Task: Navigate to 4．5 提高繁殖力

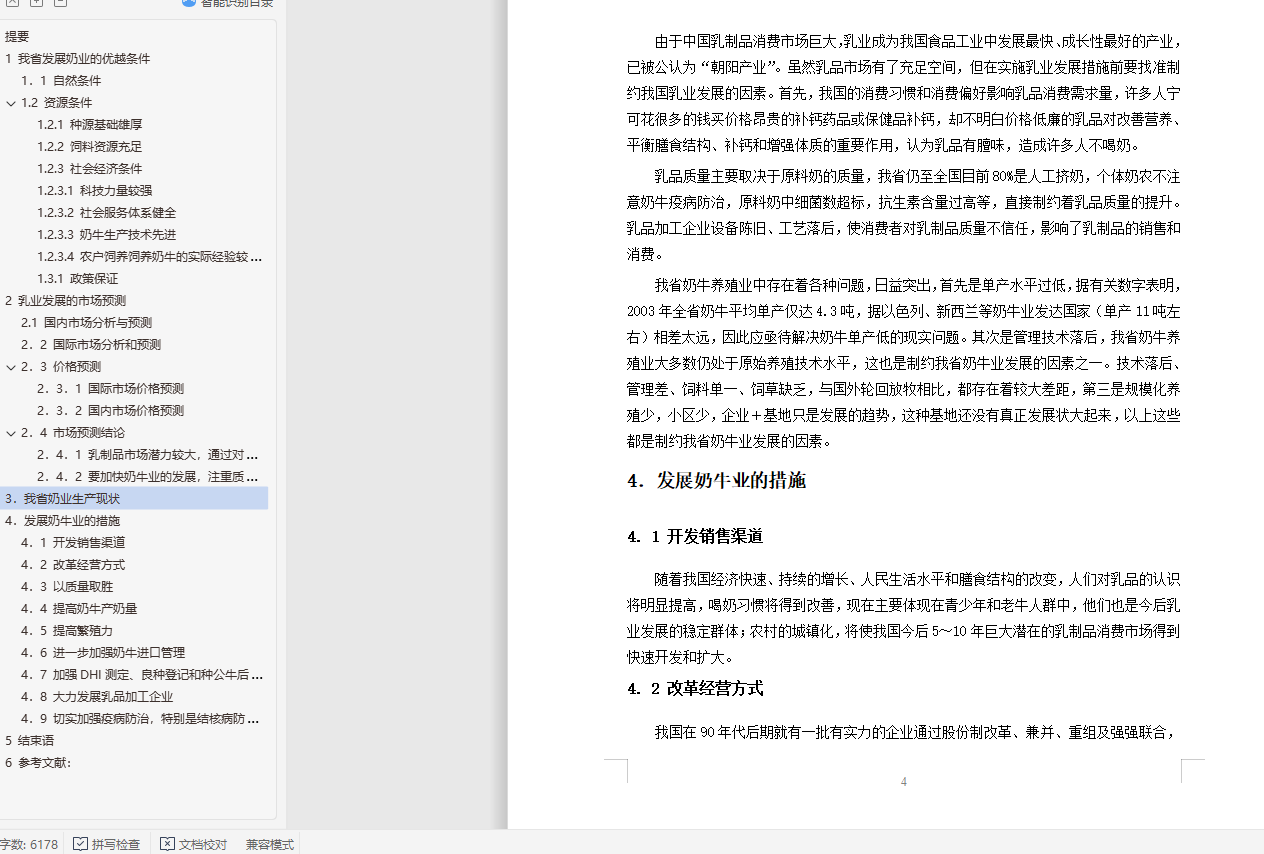Action: [67, 631]
